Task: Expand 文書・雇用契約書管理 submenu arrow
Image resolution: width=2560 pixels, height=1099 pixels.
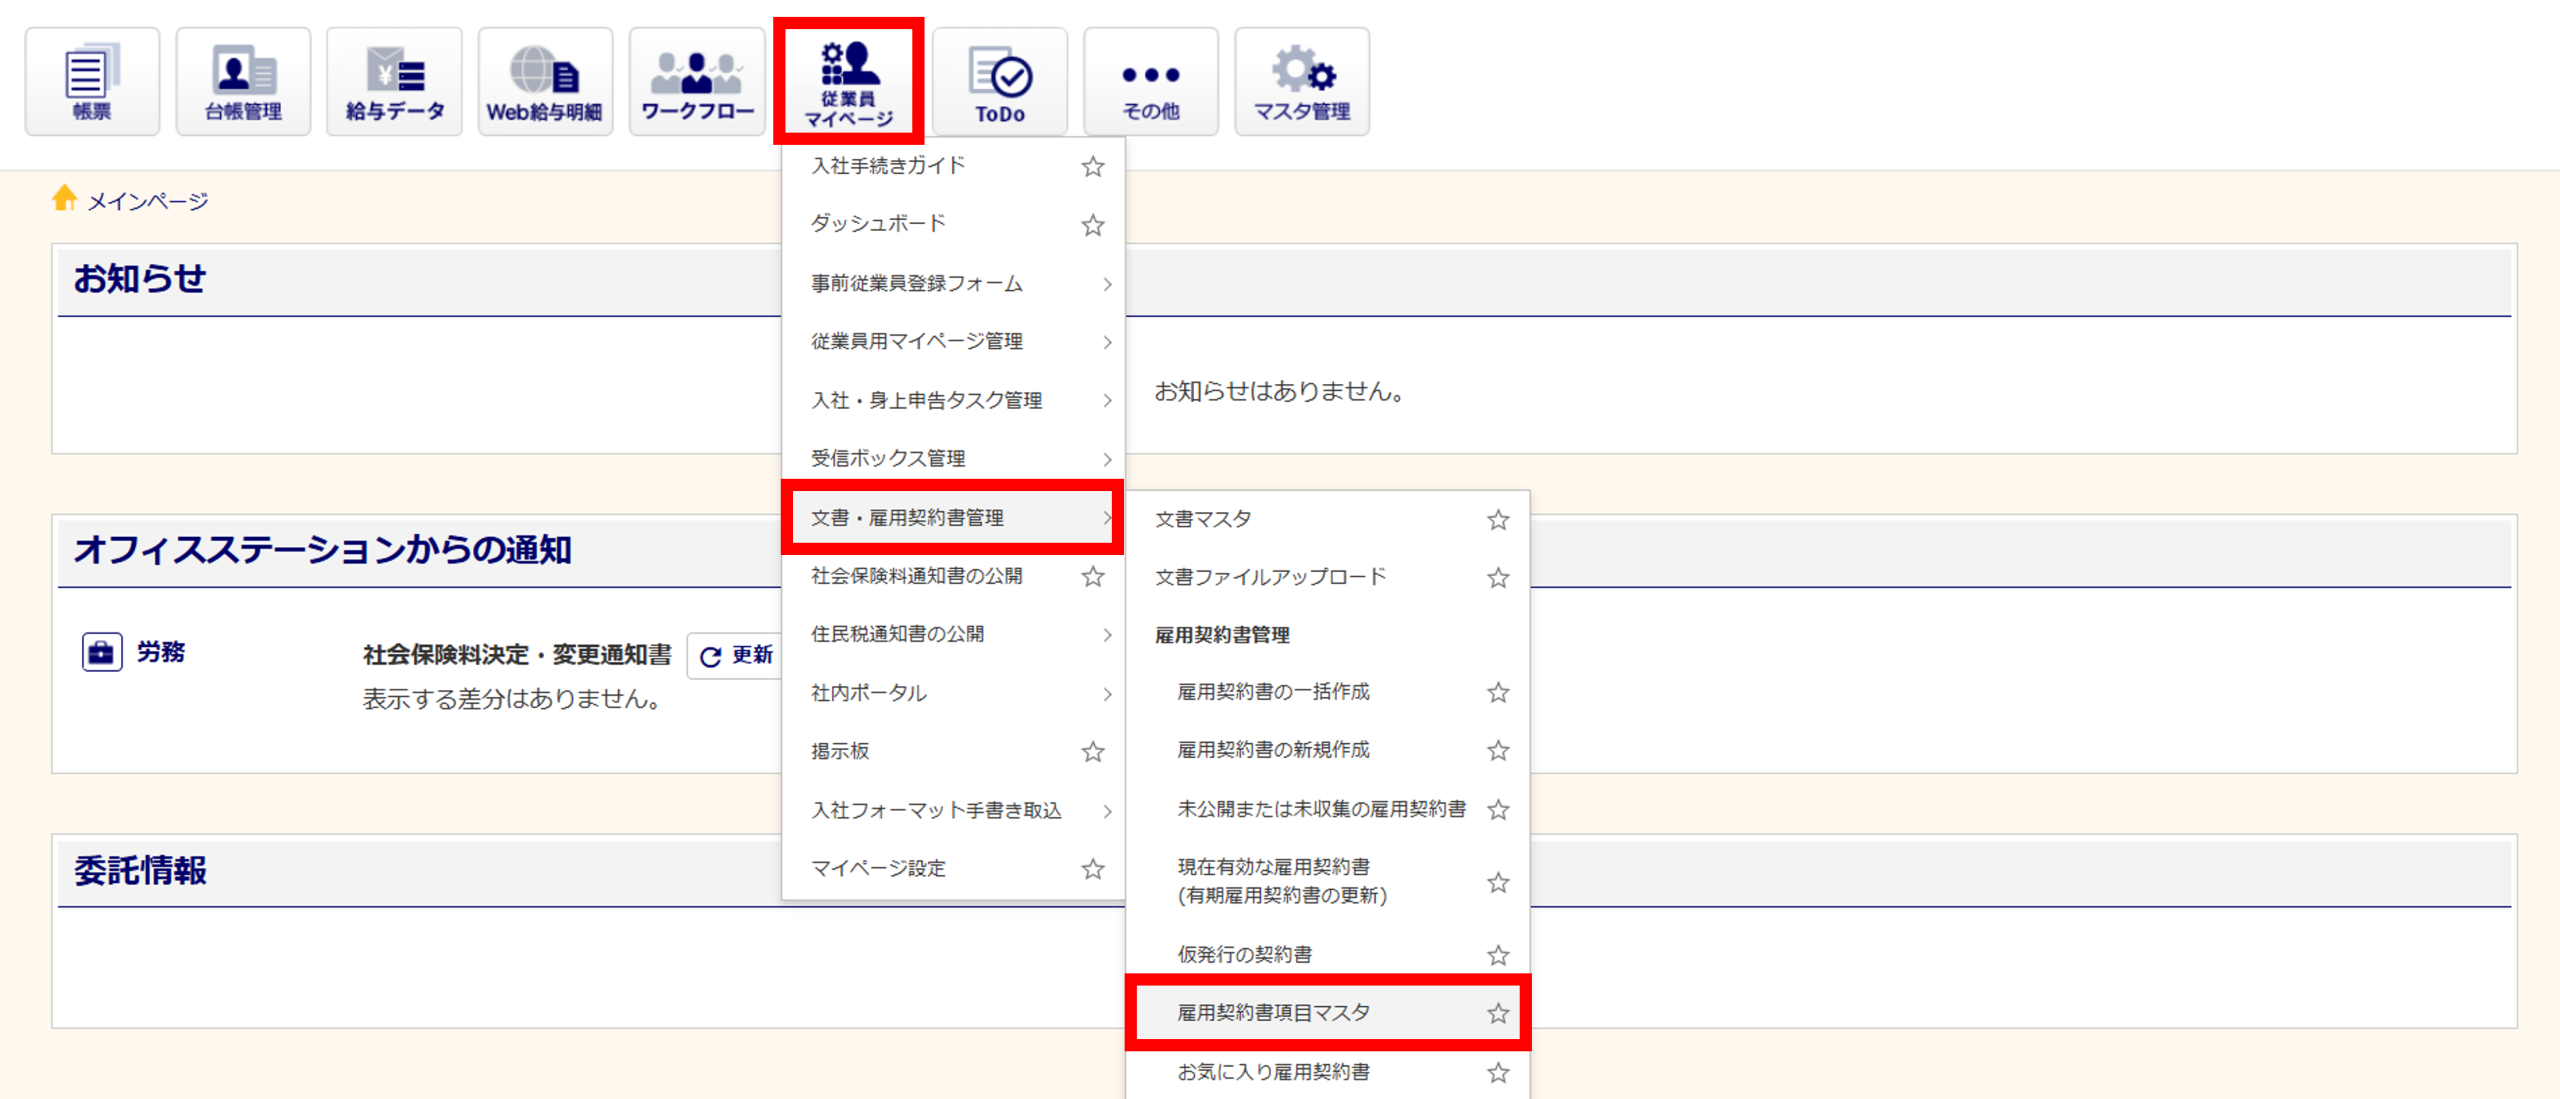Action: coord(1107,517)
